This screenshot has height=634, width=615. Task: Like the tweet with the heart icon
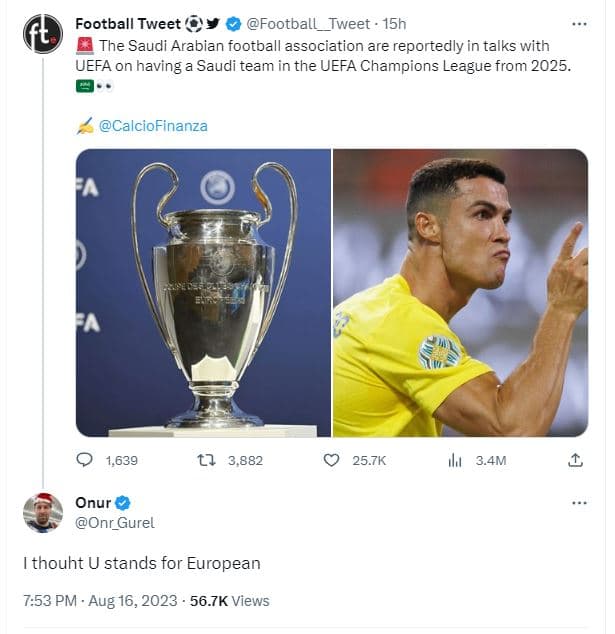[331, 460]
